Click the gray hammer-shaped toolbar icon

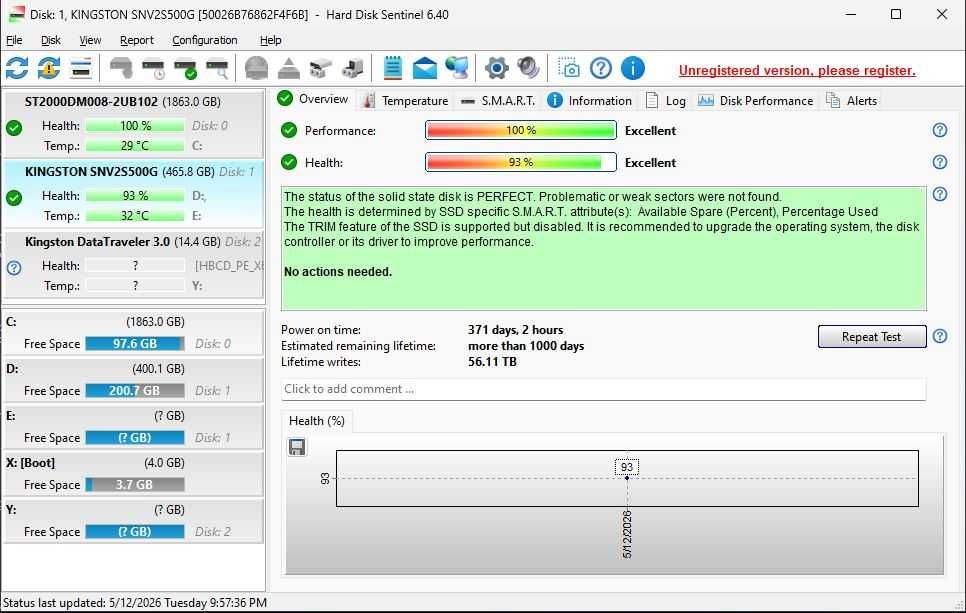[121, 68]
